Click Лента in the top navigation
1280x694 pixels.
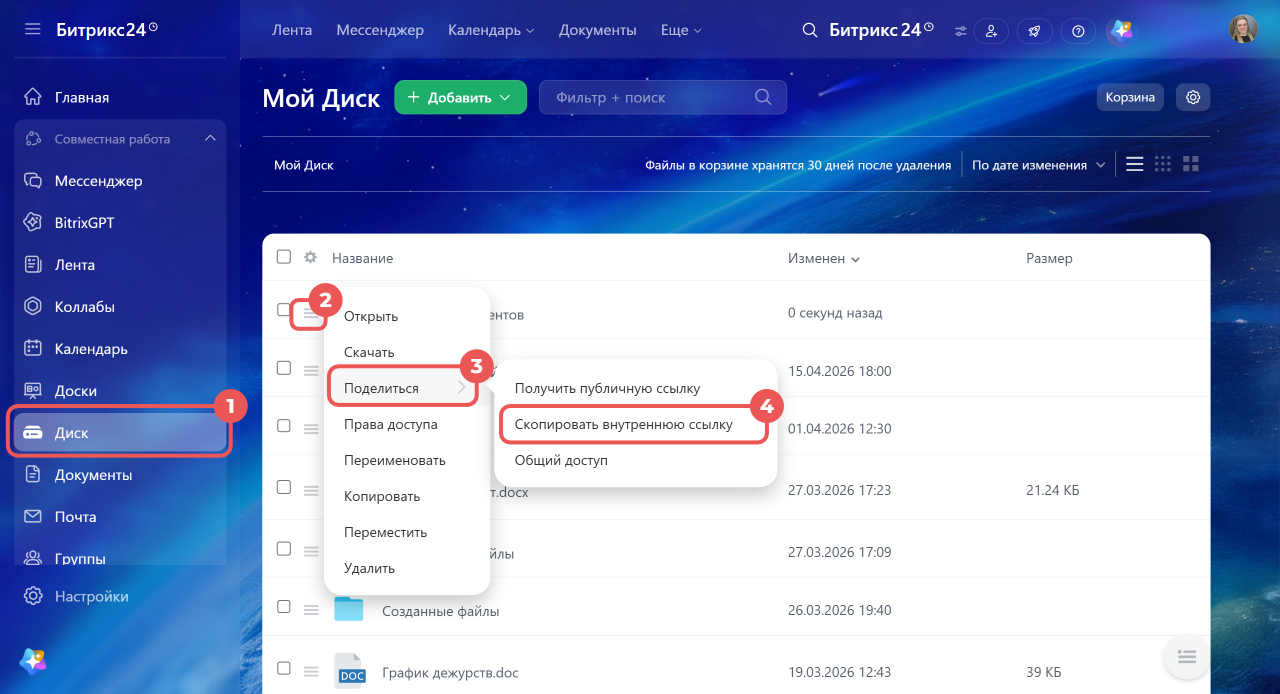292,31
